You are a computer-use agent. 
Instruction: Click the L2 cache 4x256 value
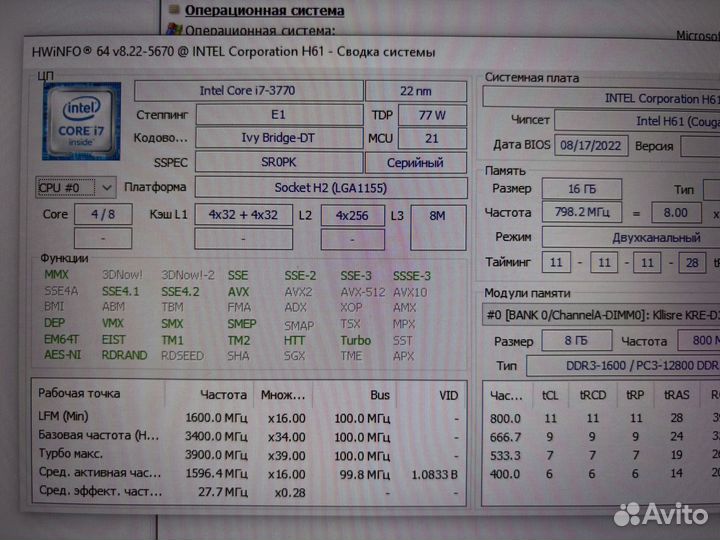(x=352, y=215)
